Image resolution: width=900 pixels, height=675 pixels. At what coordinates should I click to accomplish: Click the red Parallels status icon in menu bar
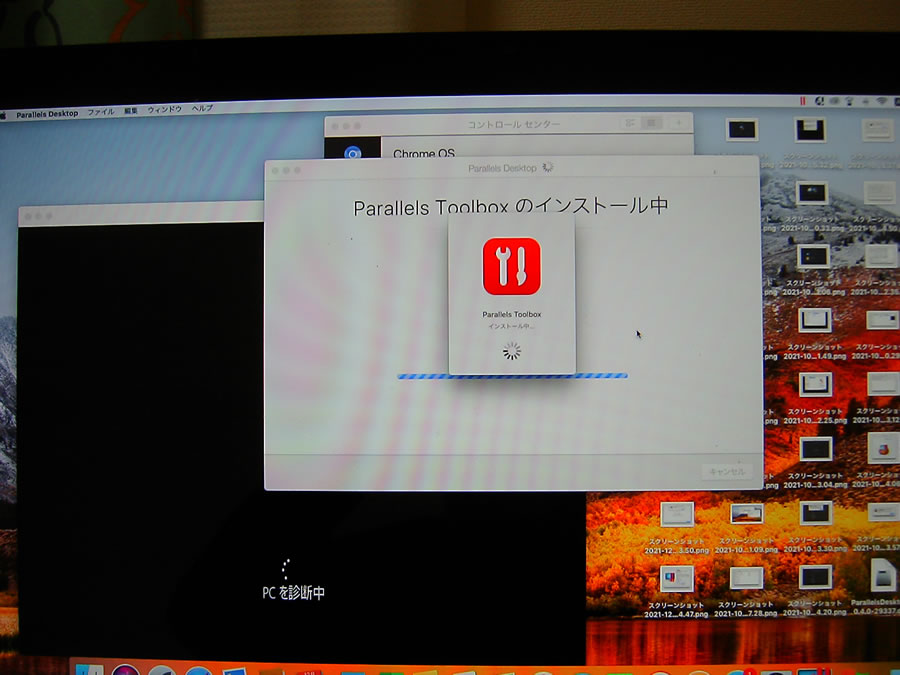[802, 101]
